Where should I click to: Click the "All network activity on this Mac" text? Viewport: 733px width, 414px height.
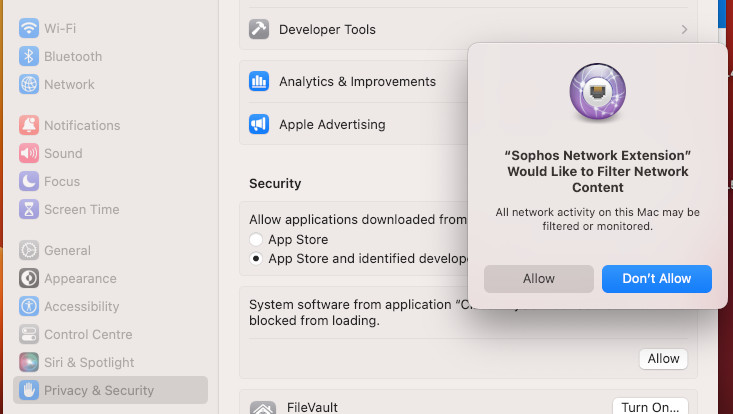click(597, 219)
